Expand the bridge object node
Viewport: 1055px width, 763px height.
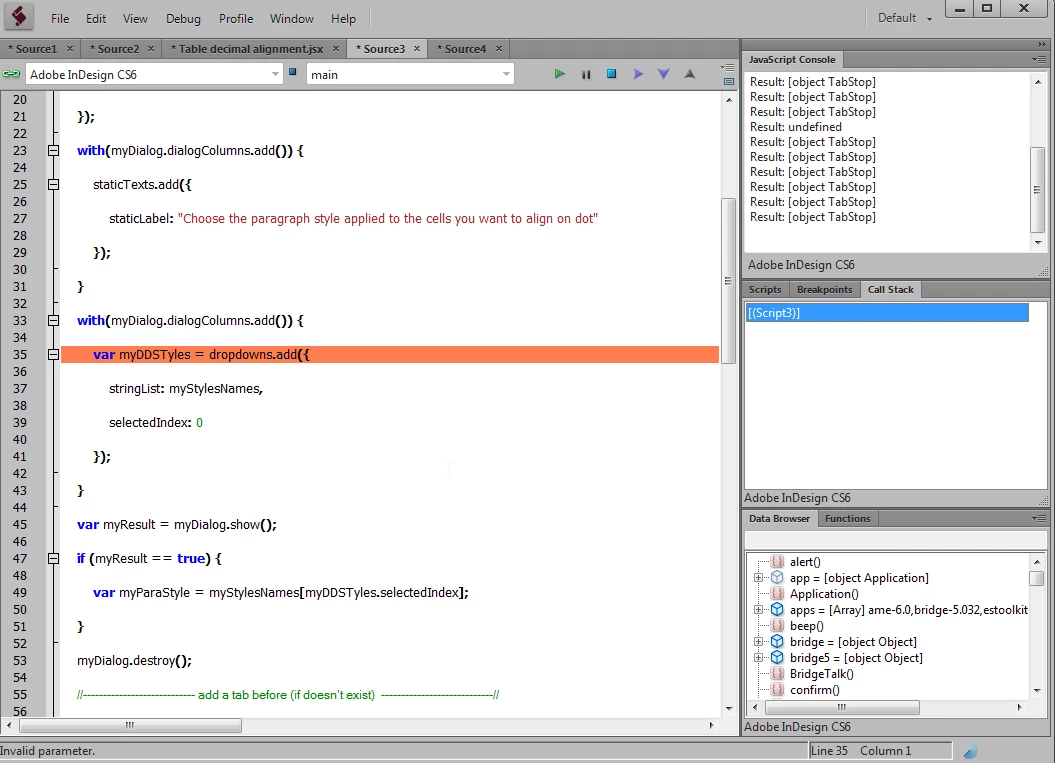pos(758,642)
